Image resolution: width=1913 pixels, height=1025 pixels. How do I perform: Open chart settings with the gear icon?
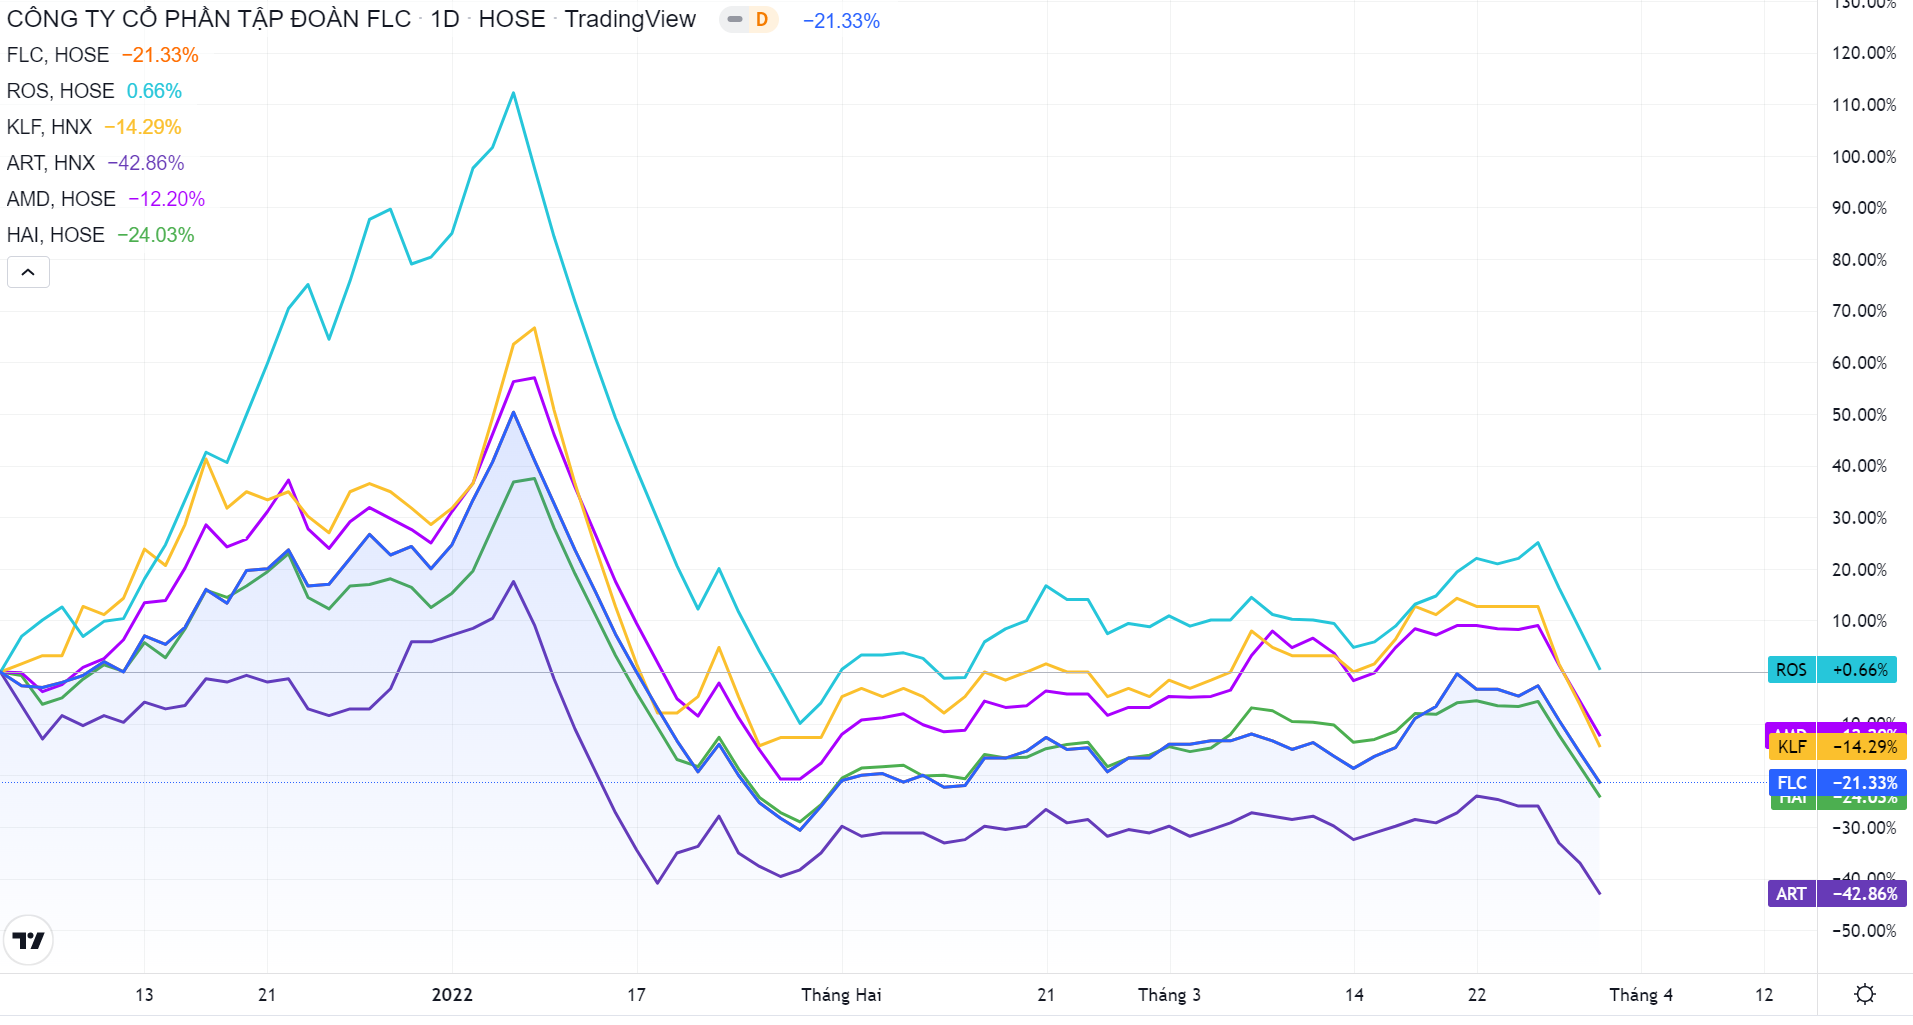point(1864,994)
